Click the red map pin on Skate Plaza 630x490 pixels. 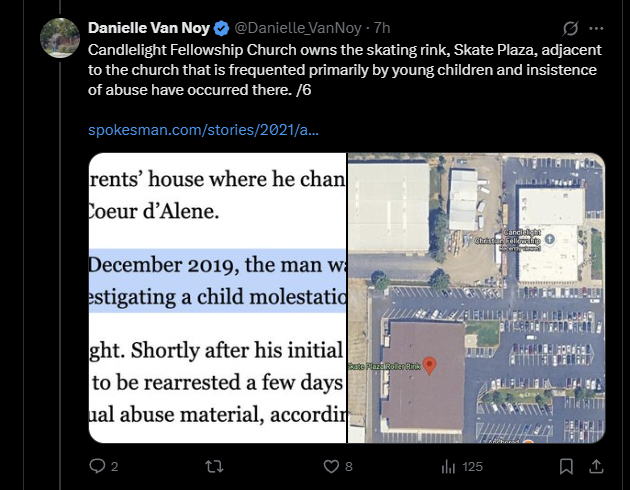coord(430,365)
